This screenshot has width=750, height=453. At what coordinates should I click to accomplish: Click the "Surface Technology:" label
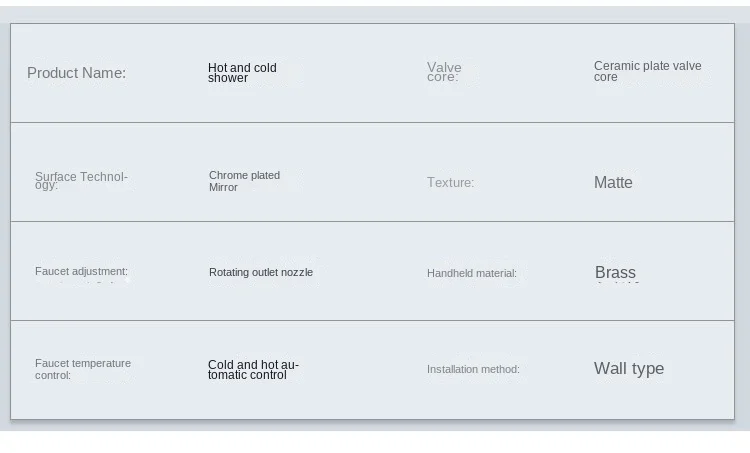coord(81,180)
